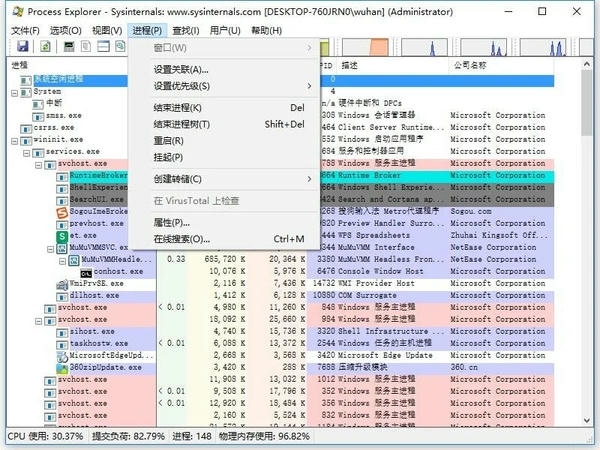
Task: Click the orange commit history graph
Action: point(365,47)
